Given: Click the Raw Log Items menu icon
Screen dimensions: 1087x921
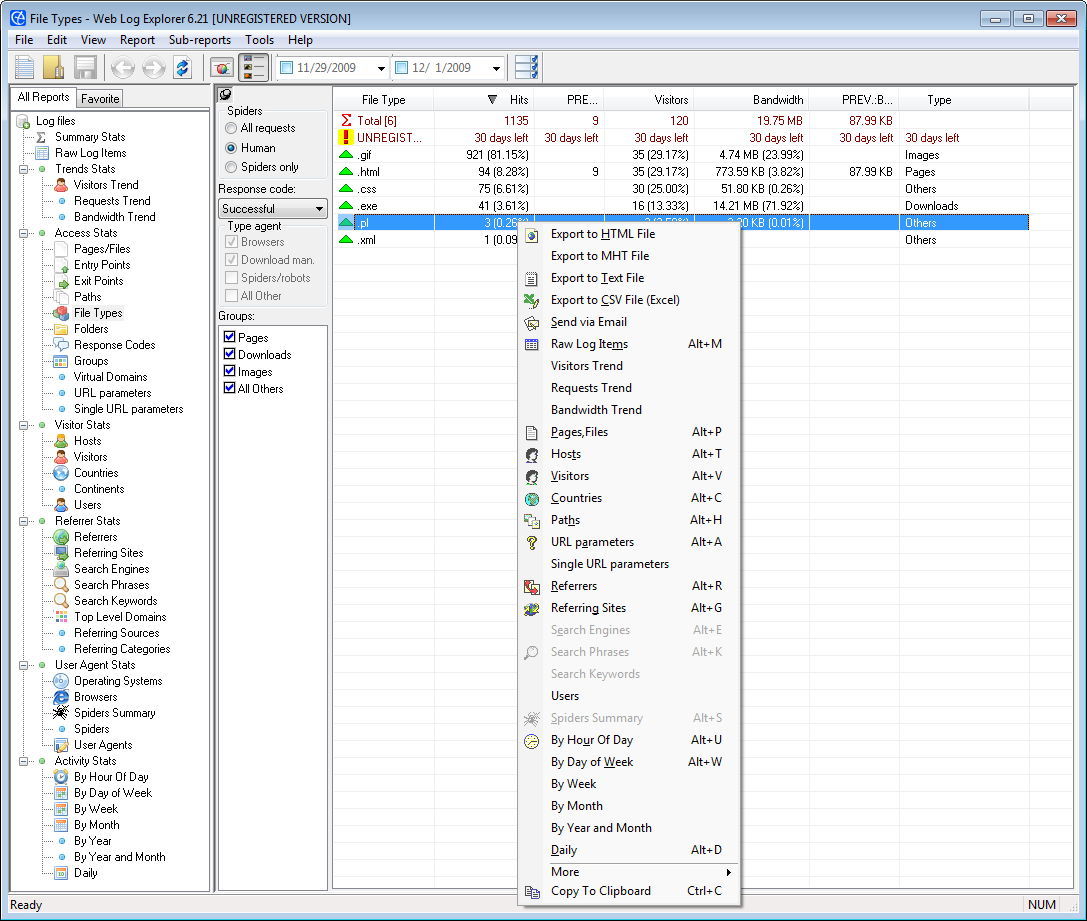Looking at the screenshot, I should pos(532,344).
